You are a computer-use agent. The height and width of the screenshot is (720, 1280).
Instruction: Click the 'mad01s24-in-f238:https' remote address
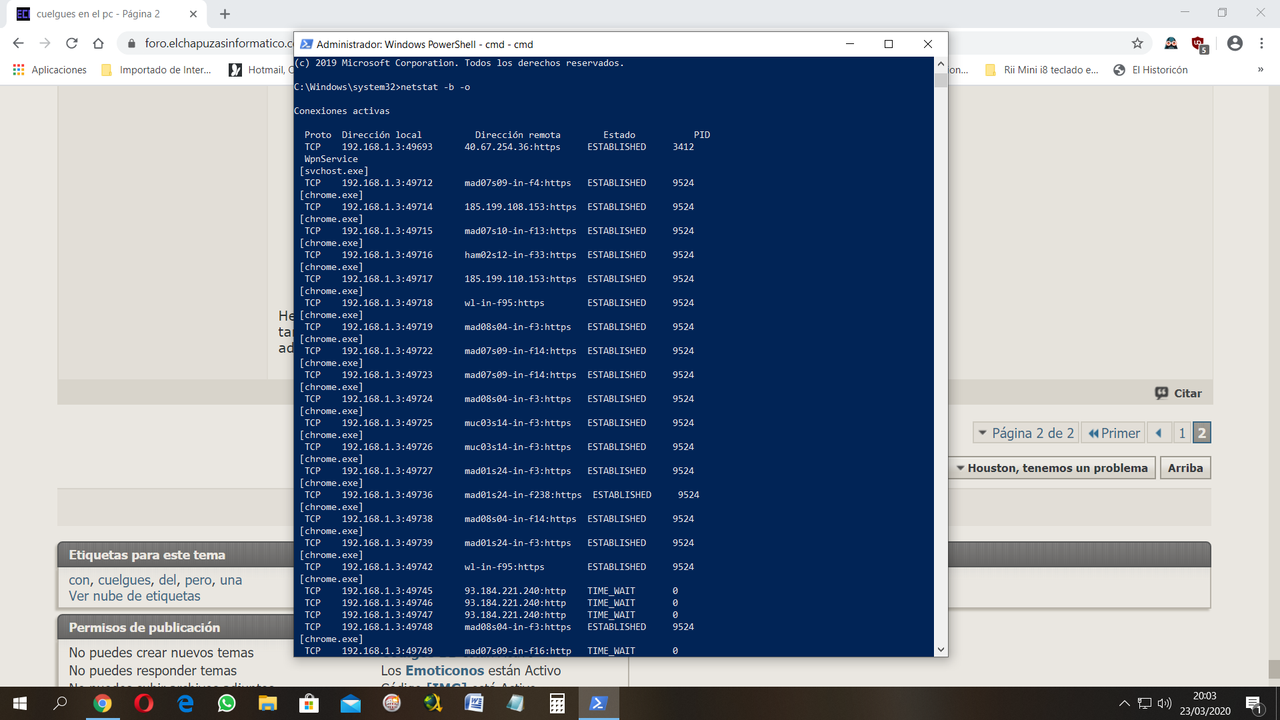(x=523, y=495)
